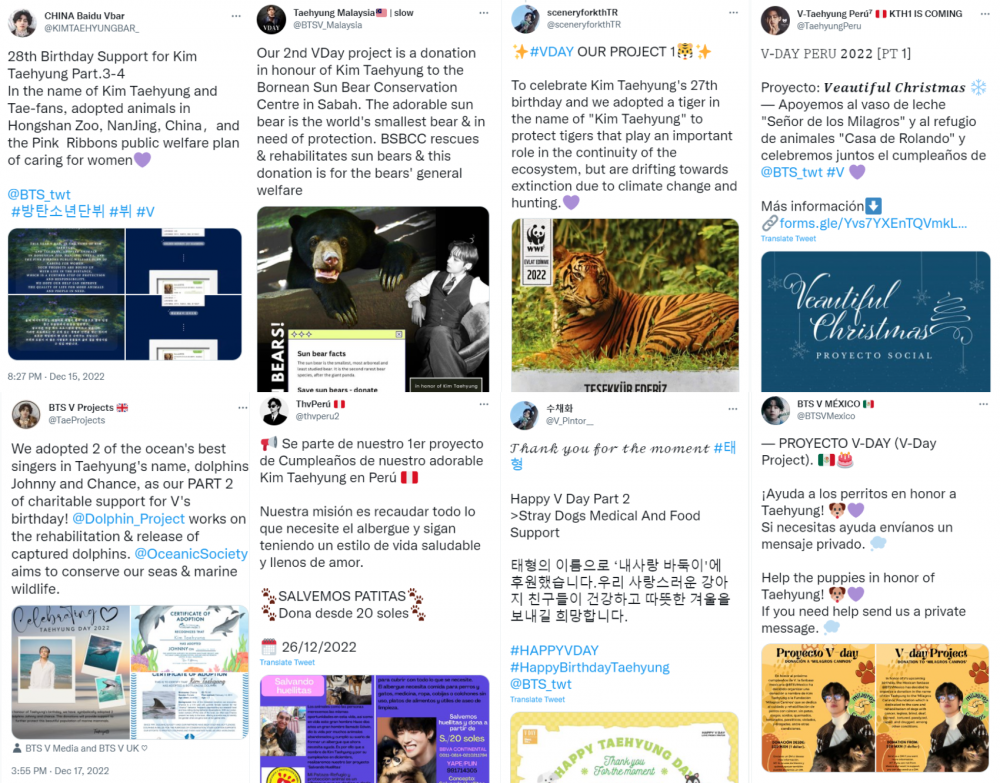Expand more menu on Taehyung Malaysia tweet
The height and width of the screenshot is (783, 1000).
coord(483,13)
